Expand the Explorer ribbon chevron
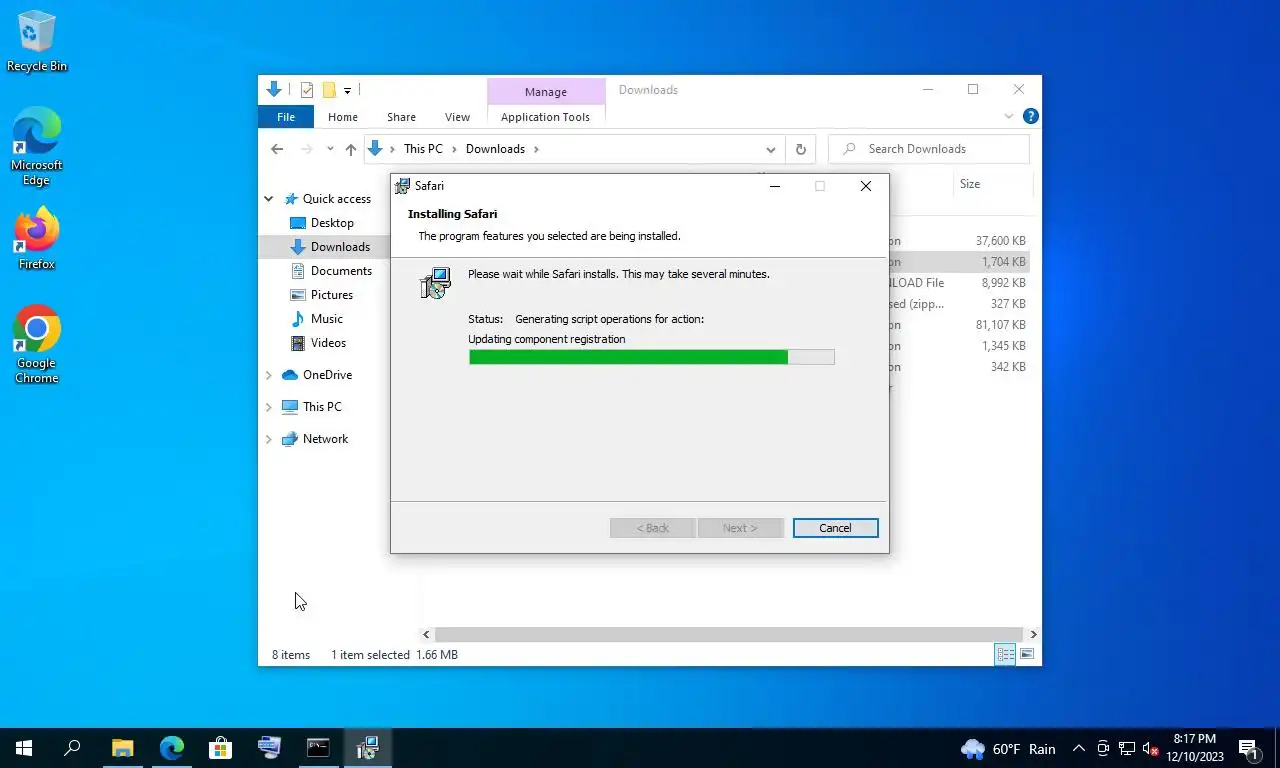This screenshot has height=768, width=1280. (x=1008, y=116)
